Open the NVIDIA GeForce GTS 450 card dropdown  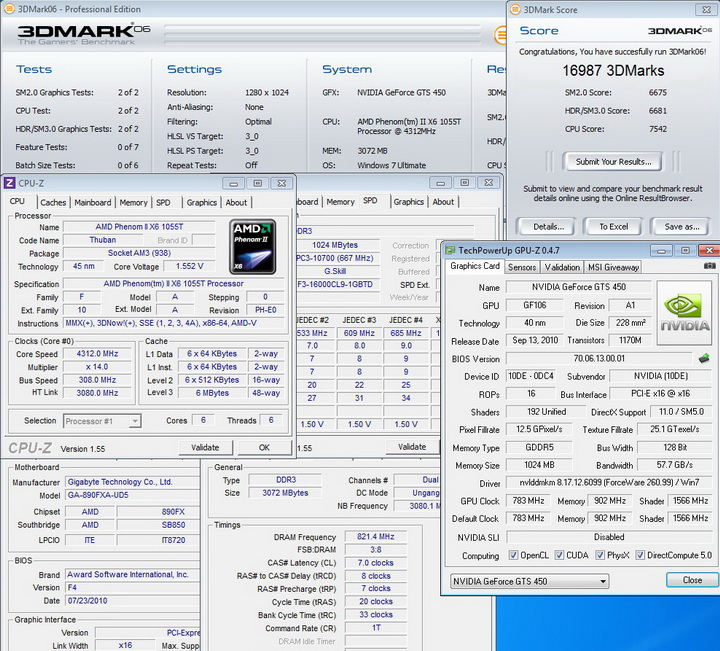pyautogui.click(x=529, y=581)
